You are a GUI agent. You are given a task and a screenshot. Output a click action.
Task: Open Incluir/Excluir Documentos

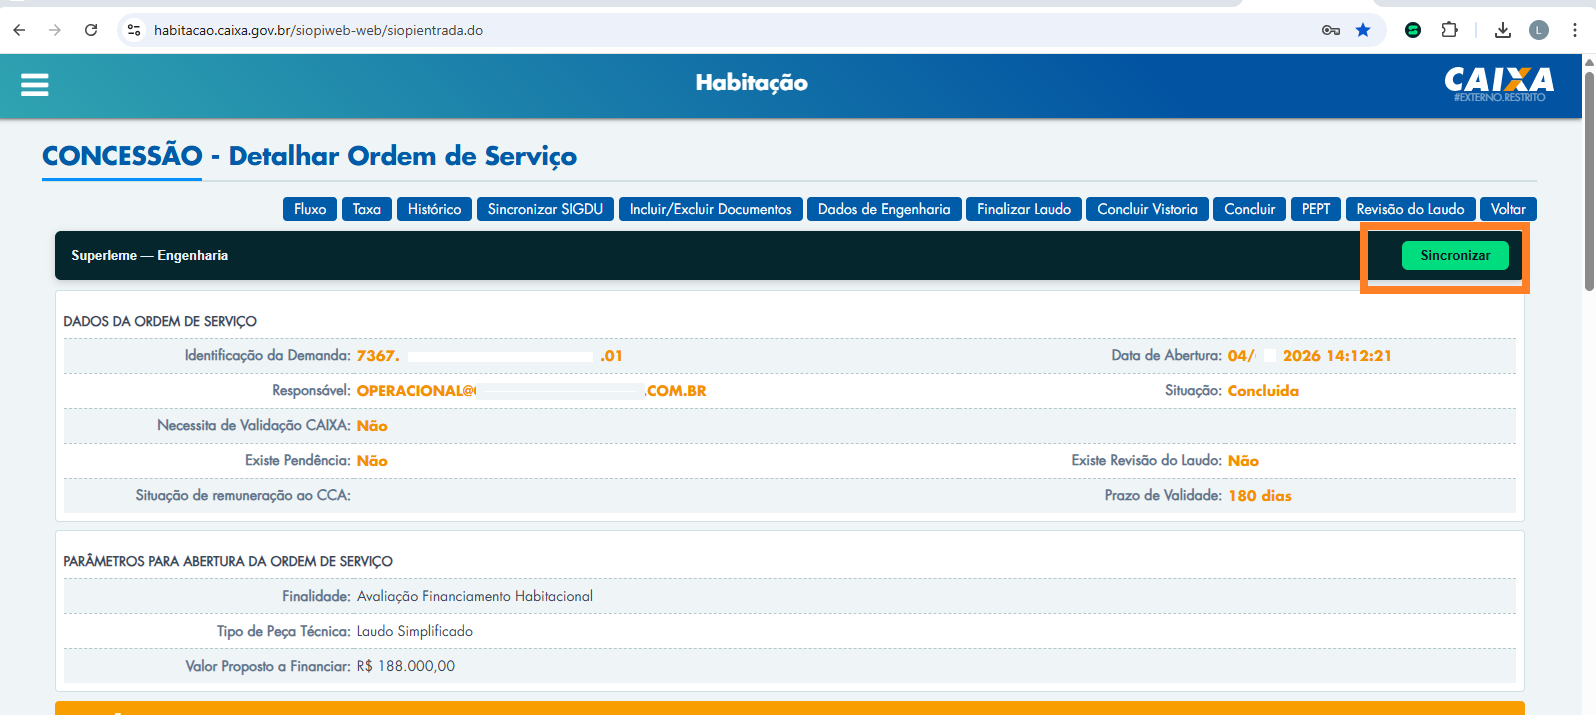(710, 209)
